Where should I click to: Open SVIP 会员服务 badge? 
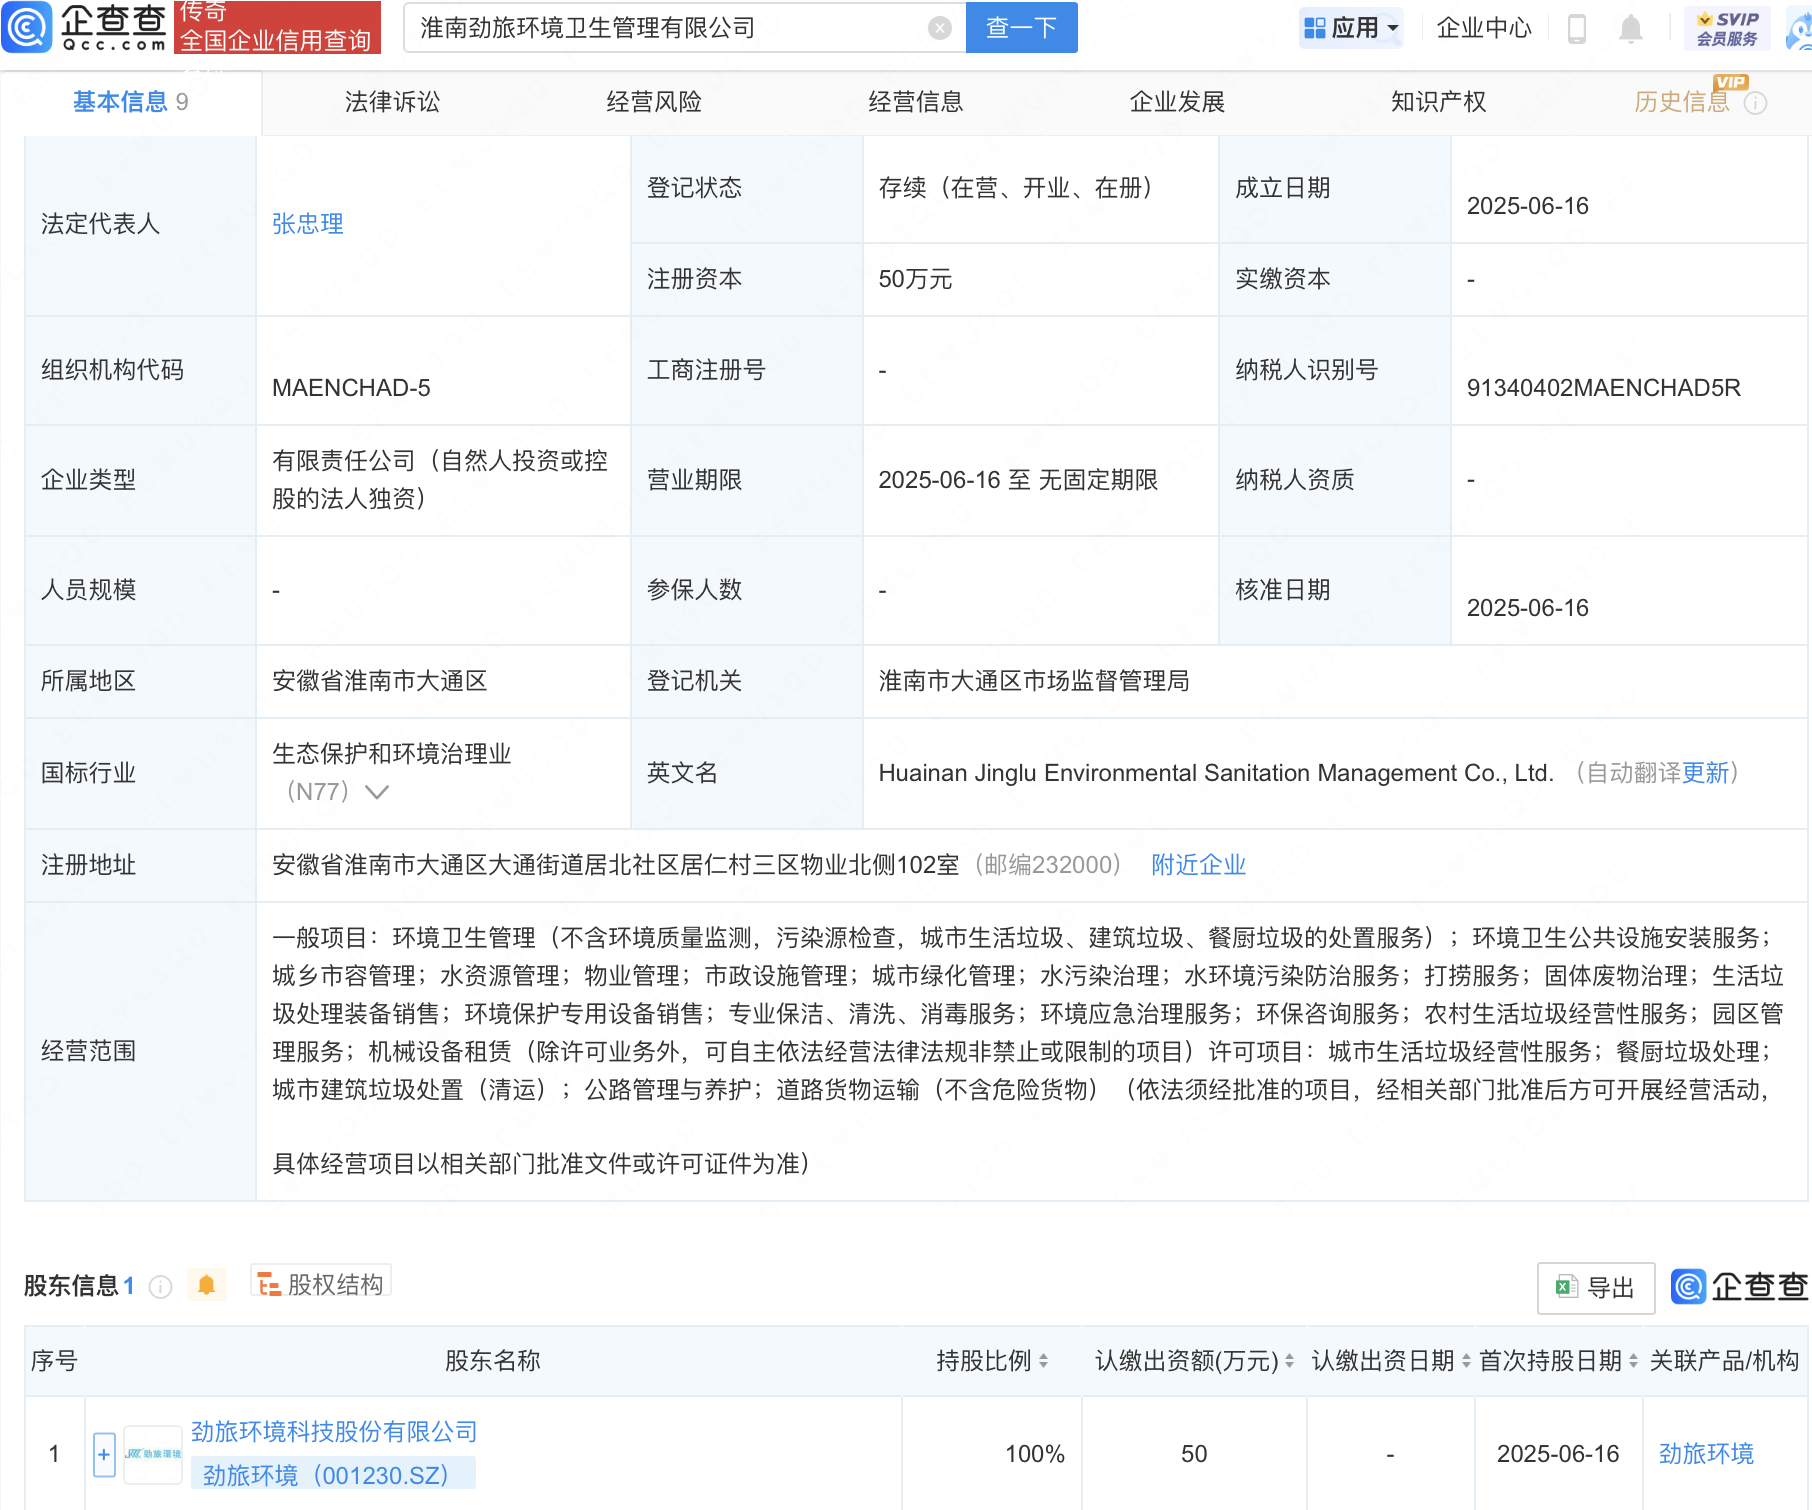point(1727,28)
